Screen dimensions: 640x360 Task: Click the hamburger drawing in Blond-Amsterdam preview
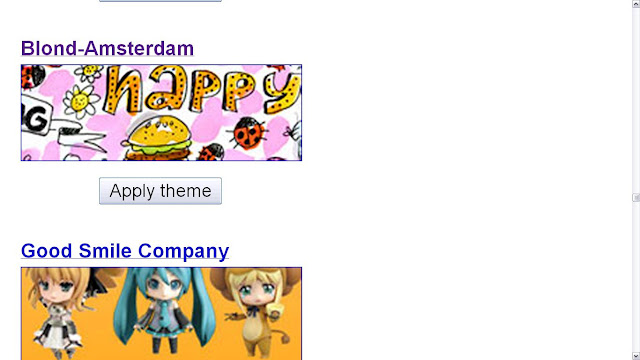[x=158, y=138]
